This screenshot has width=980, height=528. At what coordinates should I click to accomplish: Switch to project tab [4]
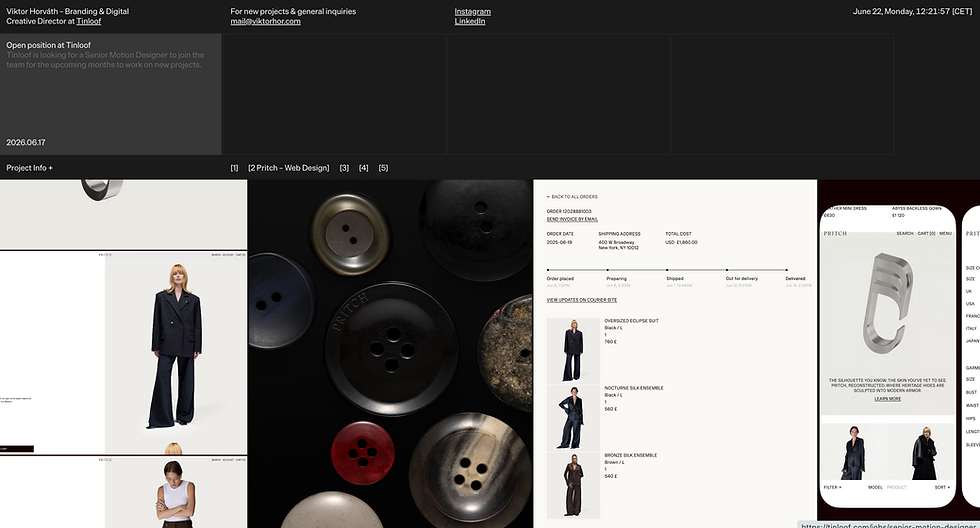click(x=364, y=168)
